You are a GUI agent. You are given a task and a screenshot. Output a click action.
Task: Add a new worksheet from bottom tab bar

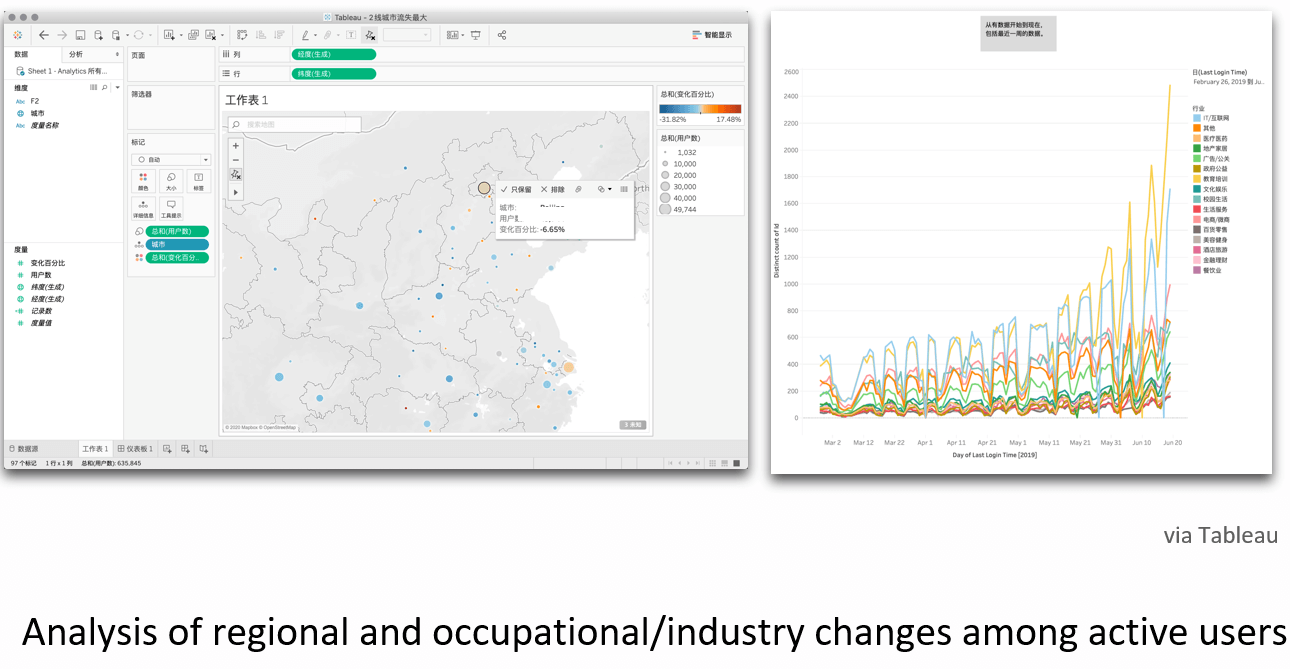[168, 449]
